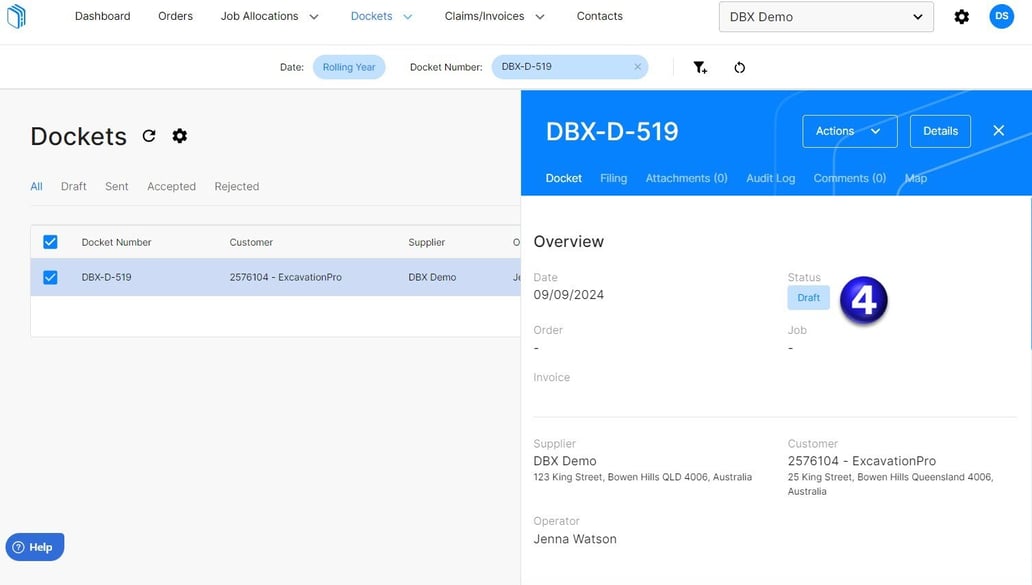
Task: Click the DBX Demo supplier cell
Action: (x=432, y=277)
